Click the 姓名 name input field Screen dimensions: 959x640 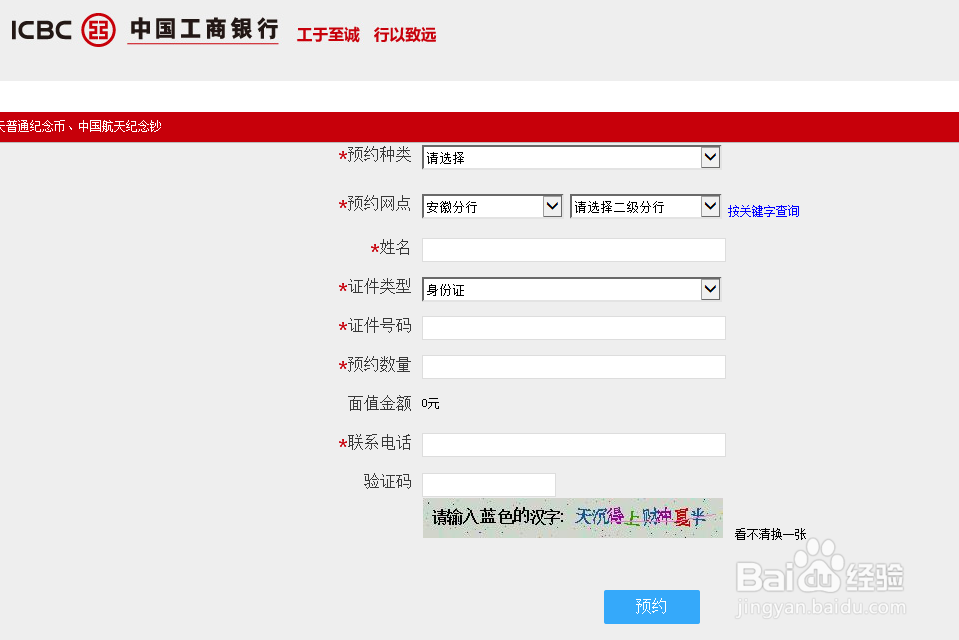coord(573,249)
